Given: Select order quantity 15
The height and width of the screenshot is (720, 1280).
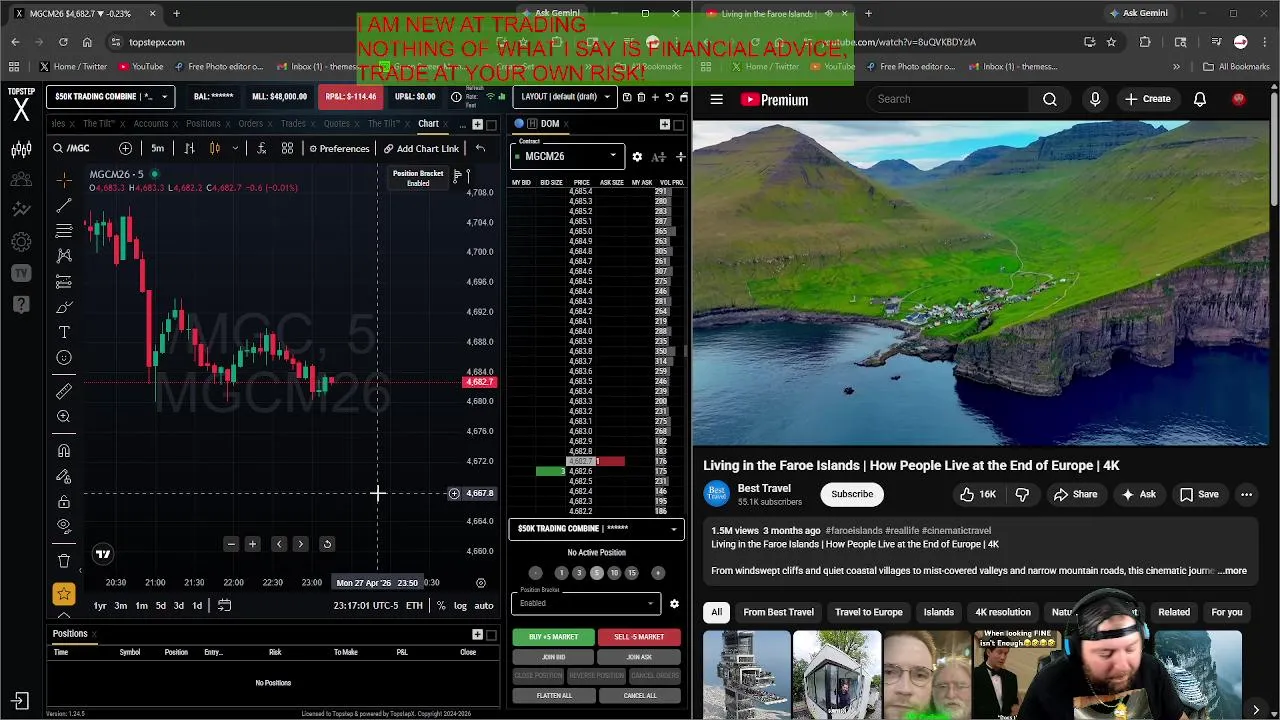Looking at the screenshot, I should (x=631, y=573).
